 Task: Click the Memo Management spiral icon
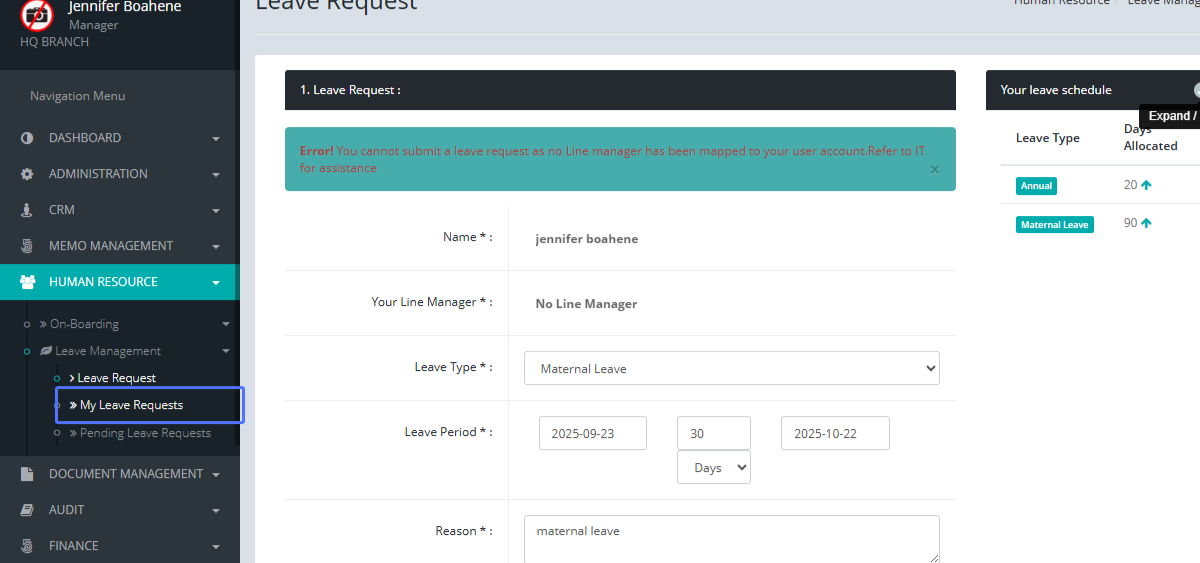[x=27, y=246]
